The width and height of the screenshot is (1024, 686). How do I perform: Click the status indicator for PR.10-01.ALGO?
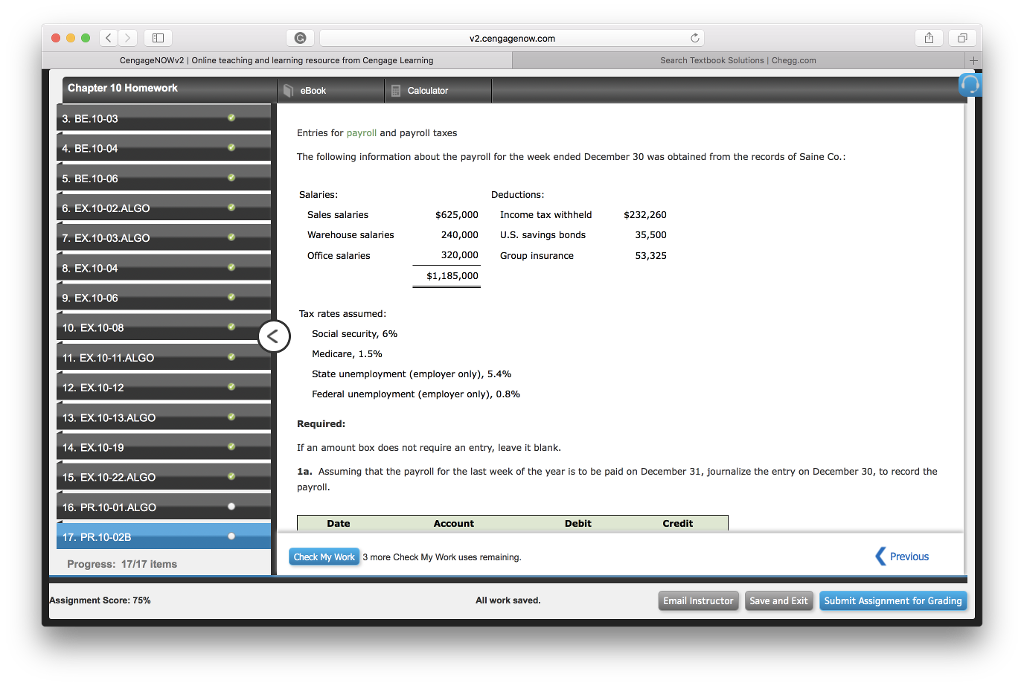pyautogui.click(x=231, y=507)
